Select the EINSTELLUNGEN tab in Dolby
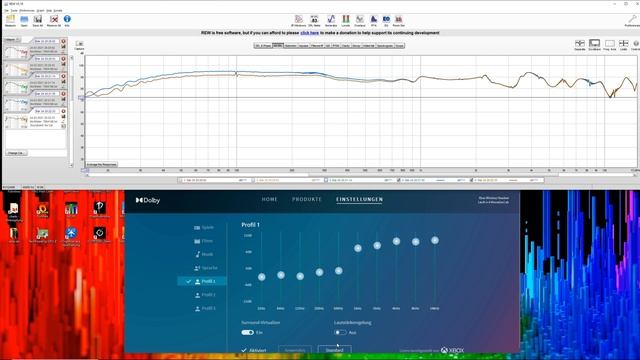This screenshot has height=360, width=640. coord(360,200)
